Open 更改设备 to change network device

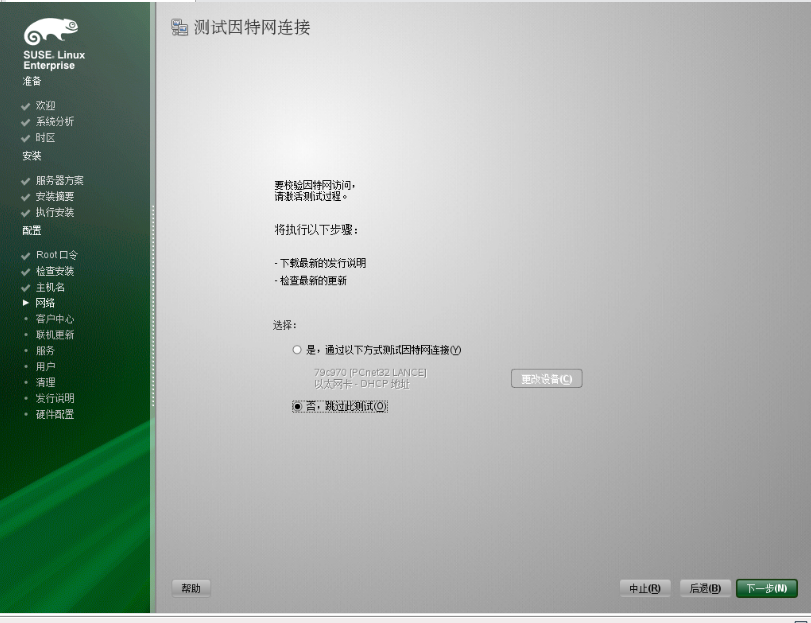549,378
